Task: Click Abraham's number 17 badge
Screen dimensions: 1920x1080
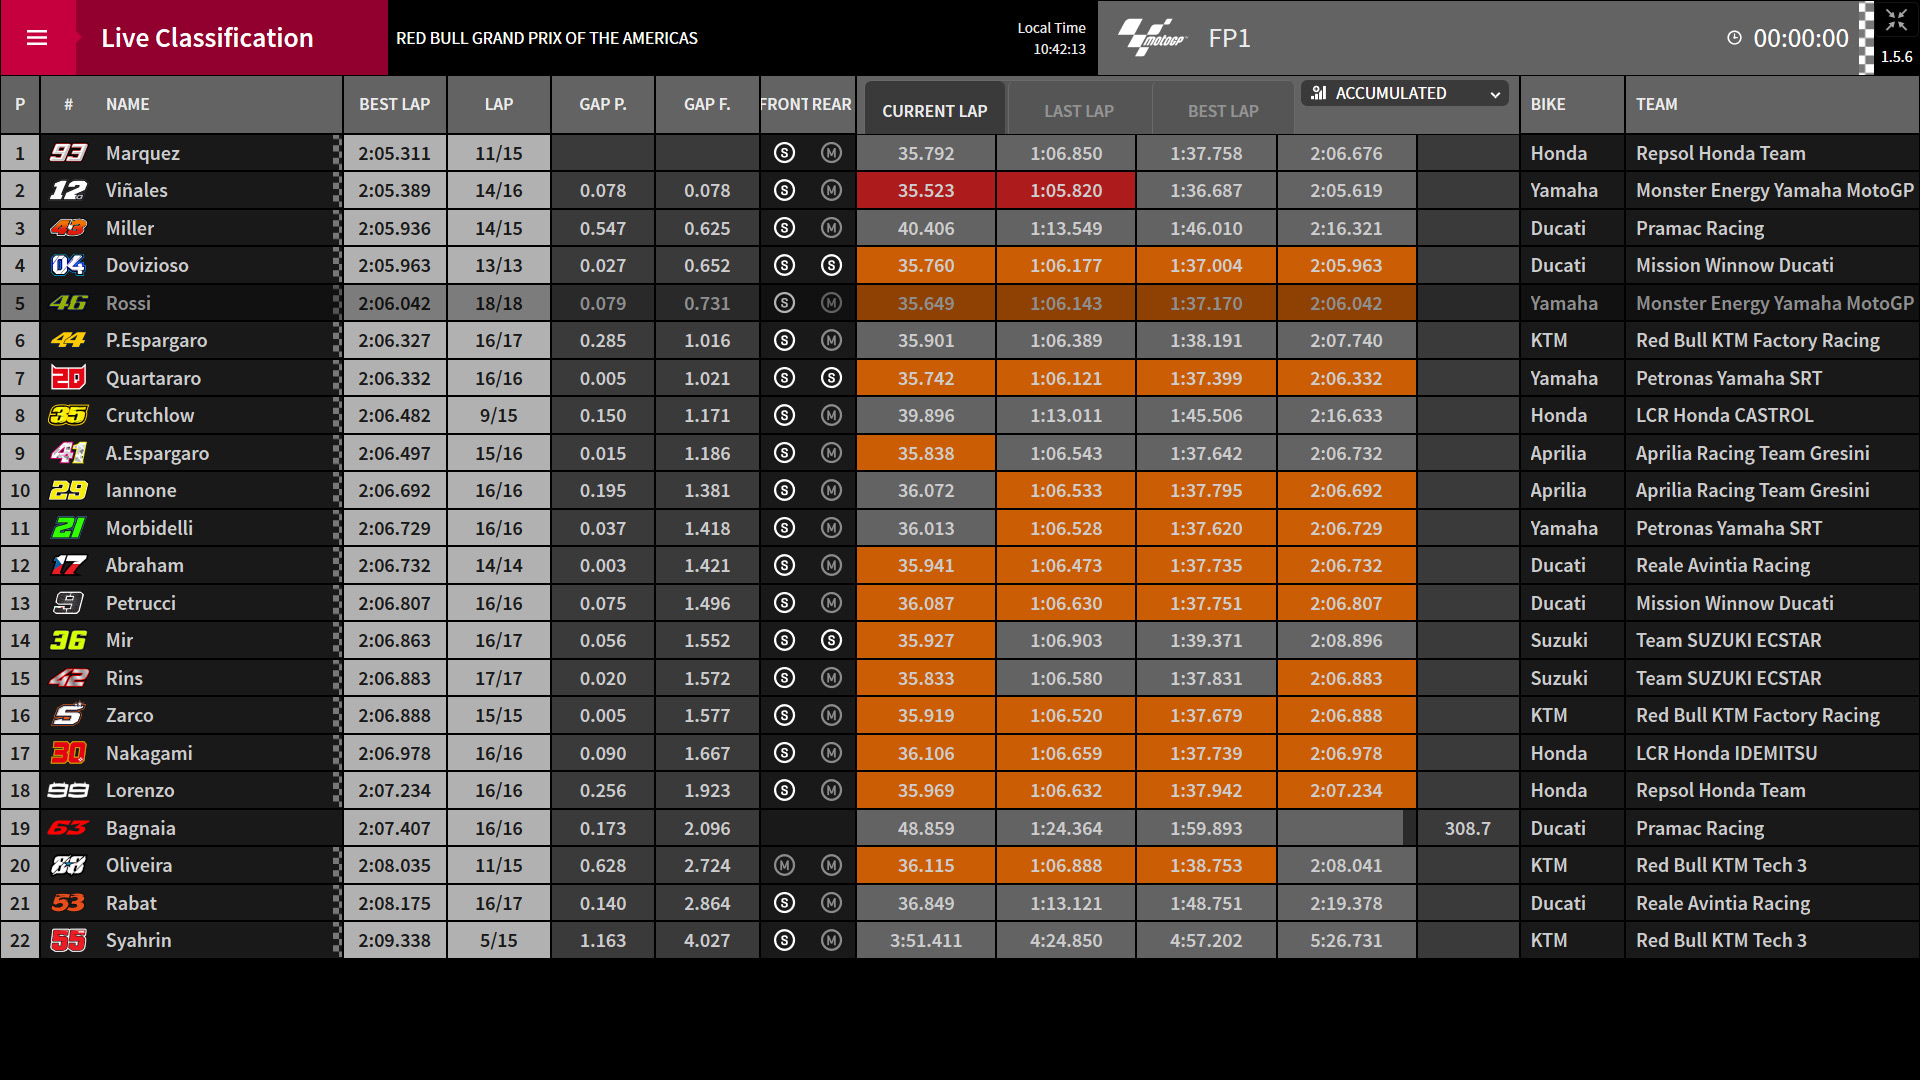Action: 68,565
